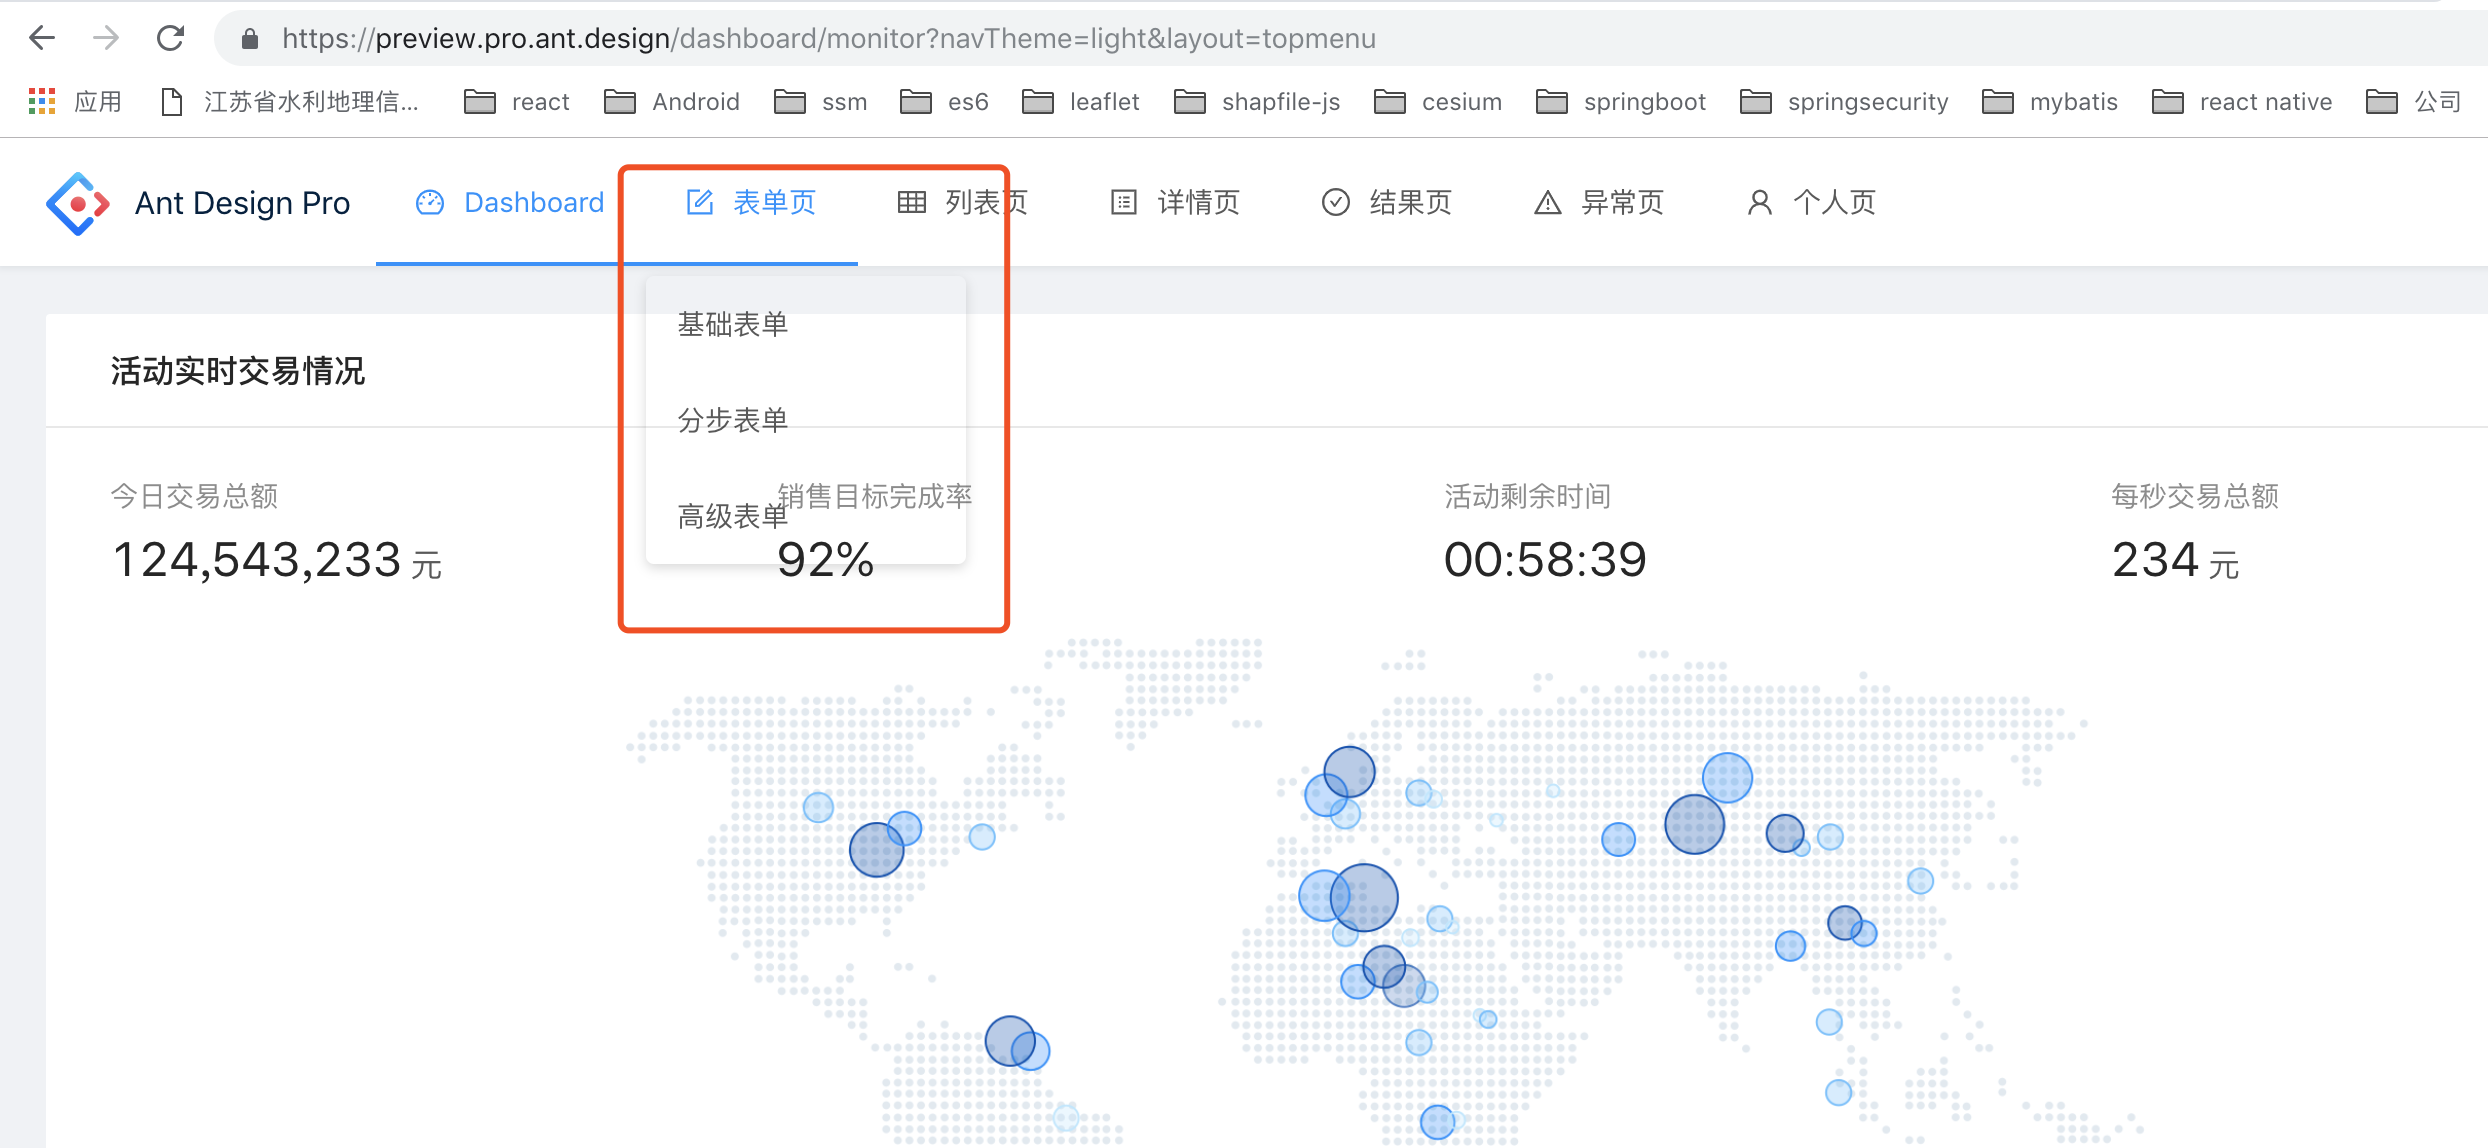Open the 表单页 top menu label

pyautogui.click(x=775, y=202)
